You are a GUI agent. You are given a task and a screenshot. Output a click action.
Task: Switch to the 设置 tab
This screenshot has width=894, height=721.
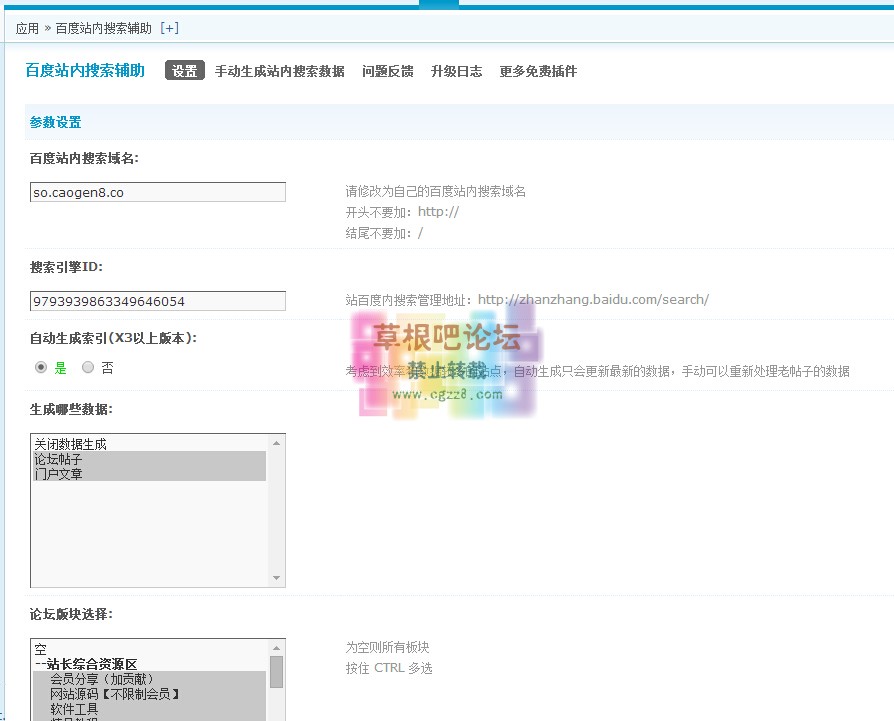pyautogui.click(x=184, y=71)
